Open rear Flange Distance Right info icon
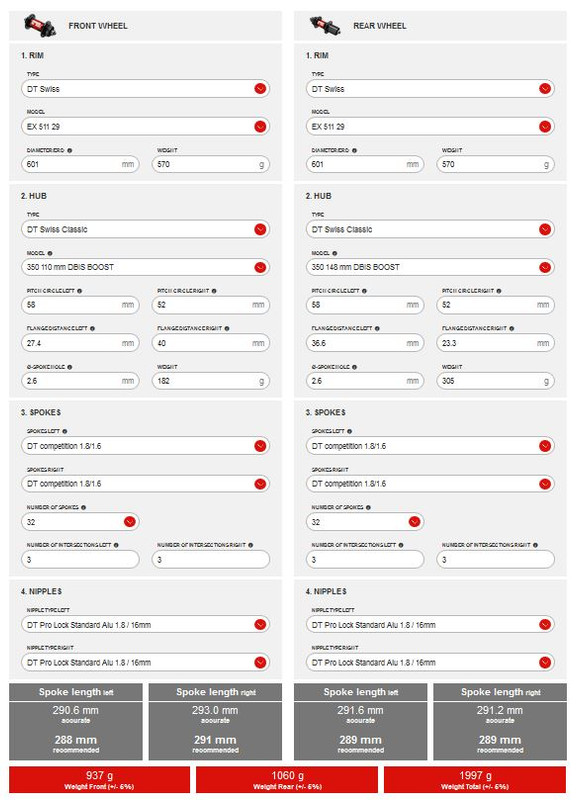 point(511,329)
